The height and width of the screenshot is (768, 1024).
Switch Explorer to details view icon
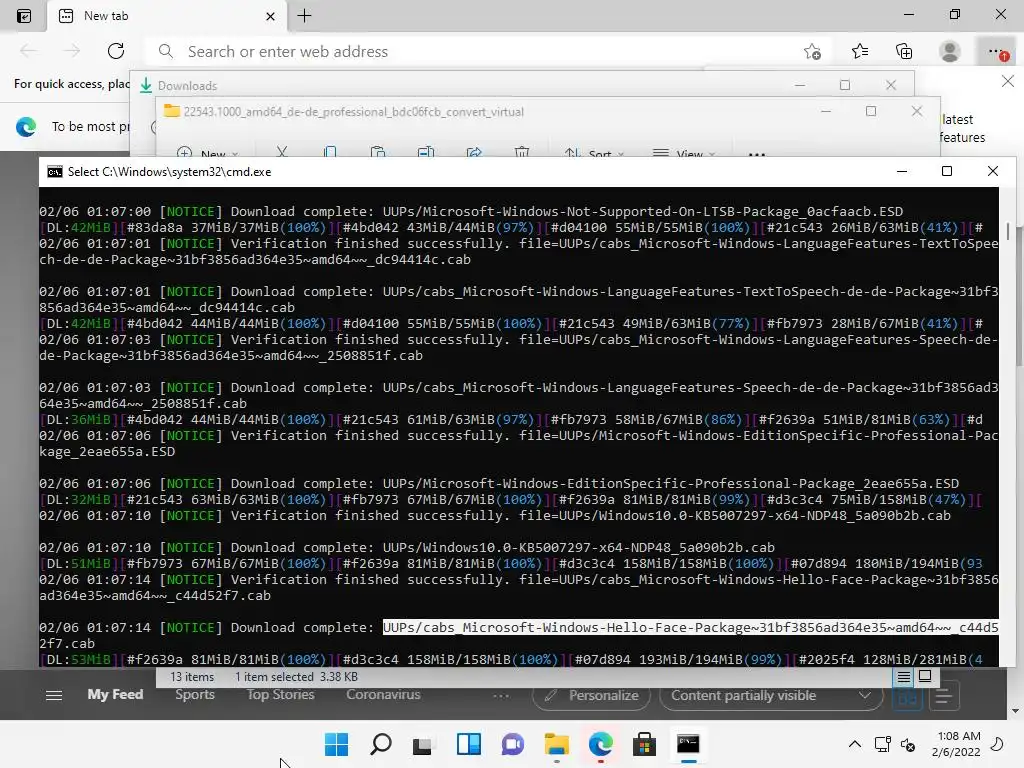pyautogui.click(x=903, y=677)
